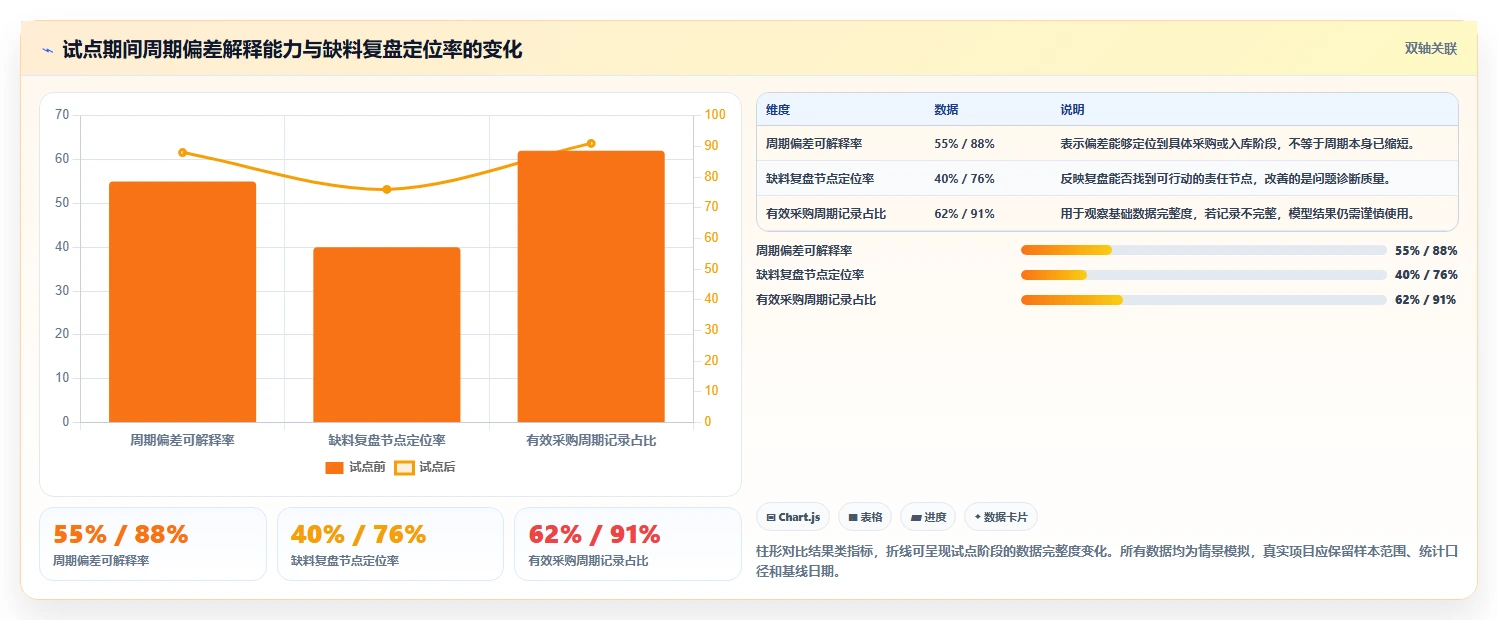Click right axis tick value 100
1498x620 pixels.
[x=715, y=115]
